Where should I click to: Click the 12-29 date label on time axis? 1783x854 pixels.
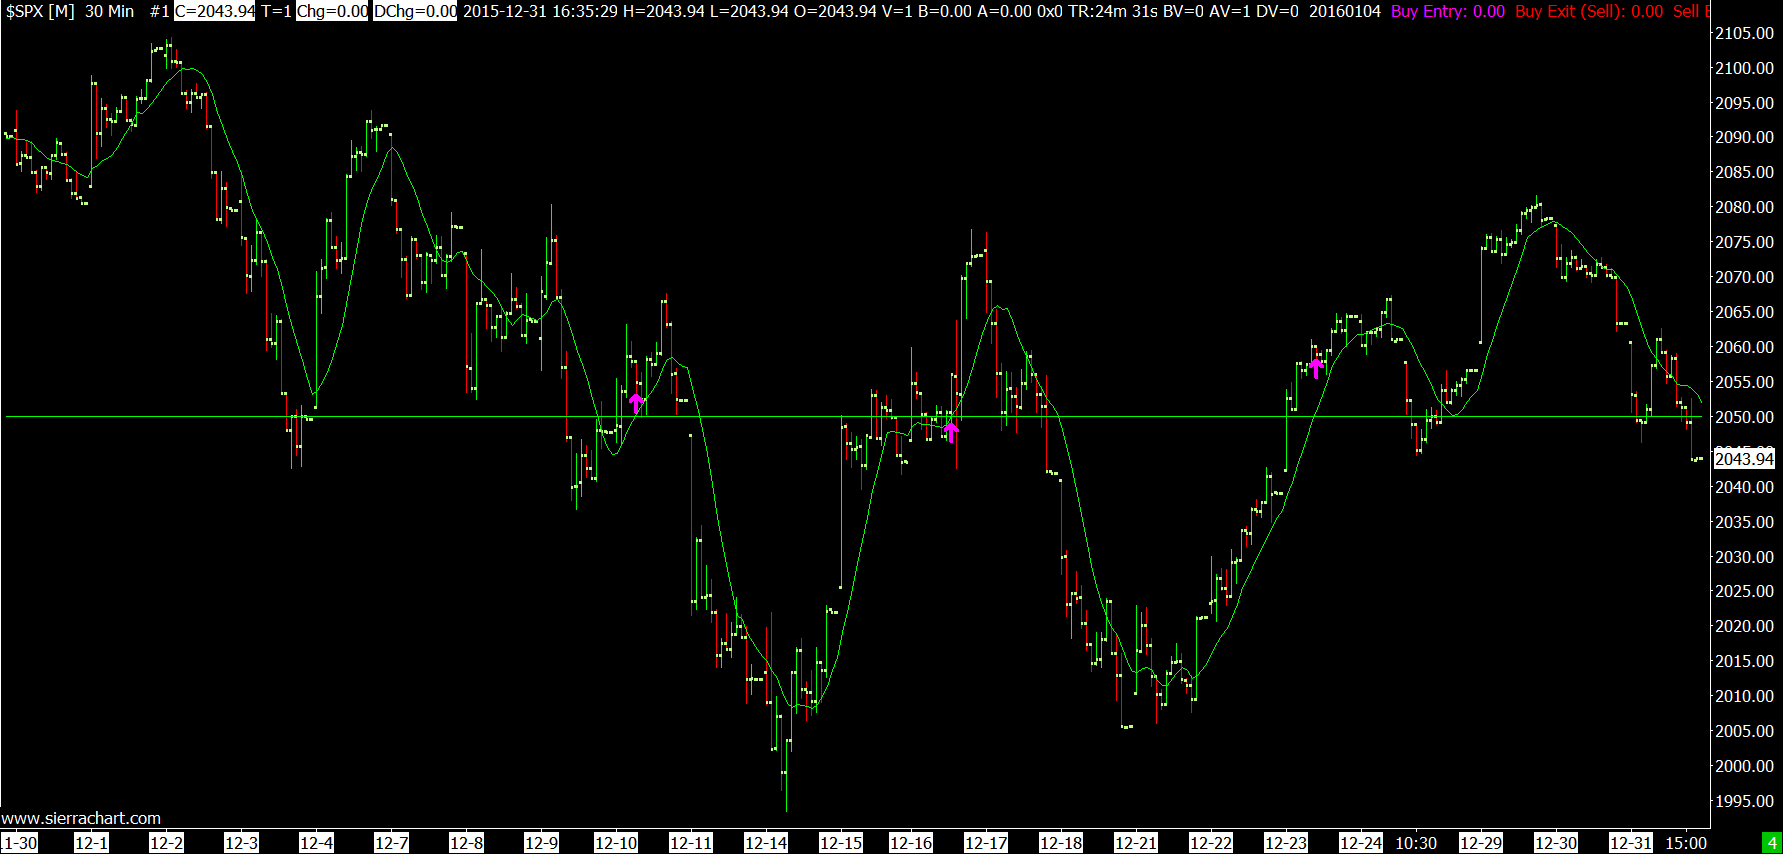tap(1481, 843)
